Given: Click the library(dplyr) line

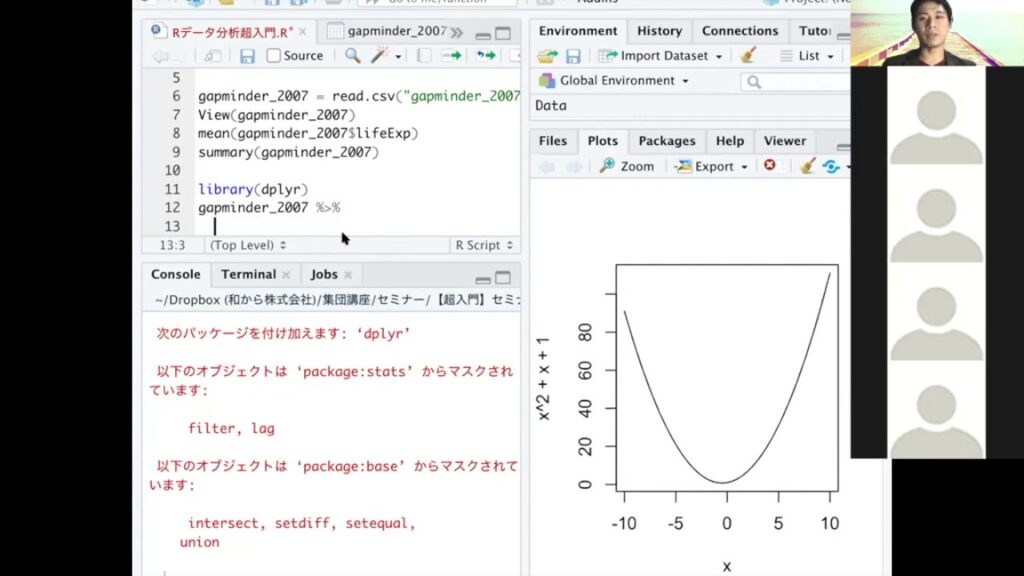Looking at the screenshot, I should [x=253, y=189].
